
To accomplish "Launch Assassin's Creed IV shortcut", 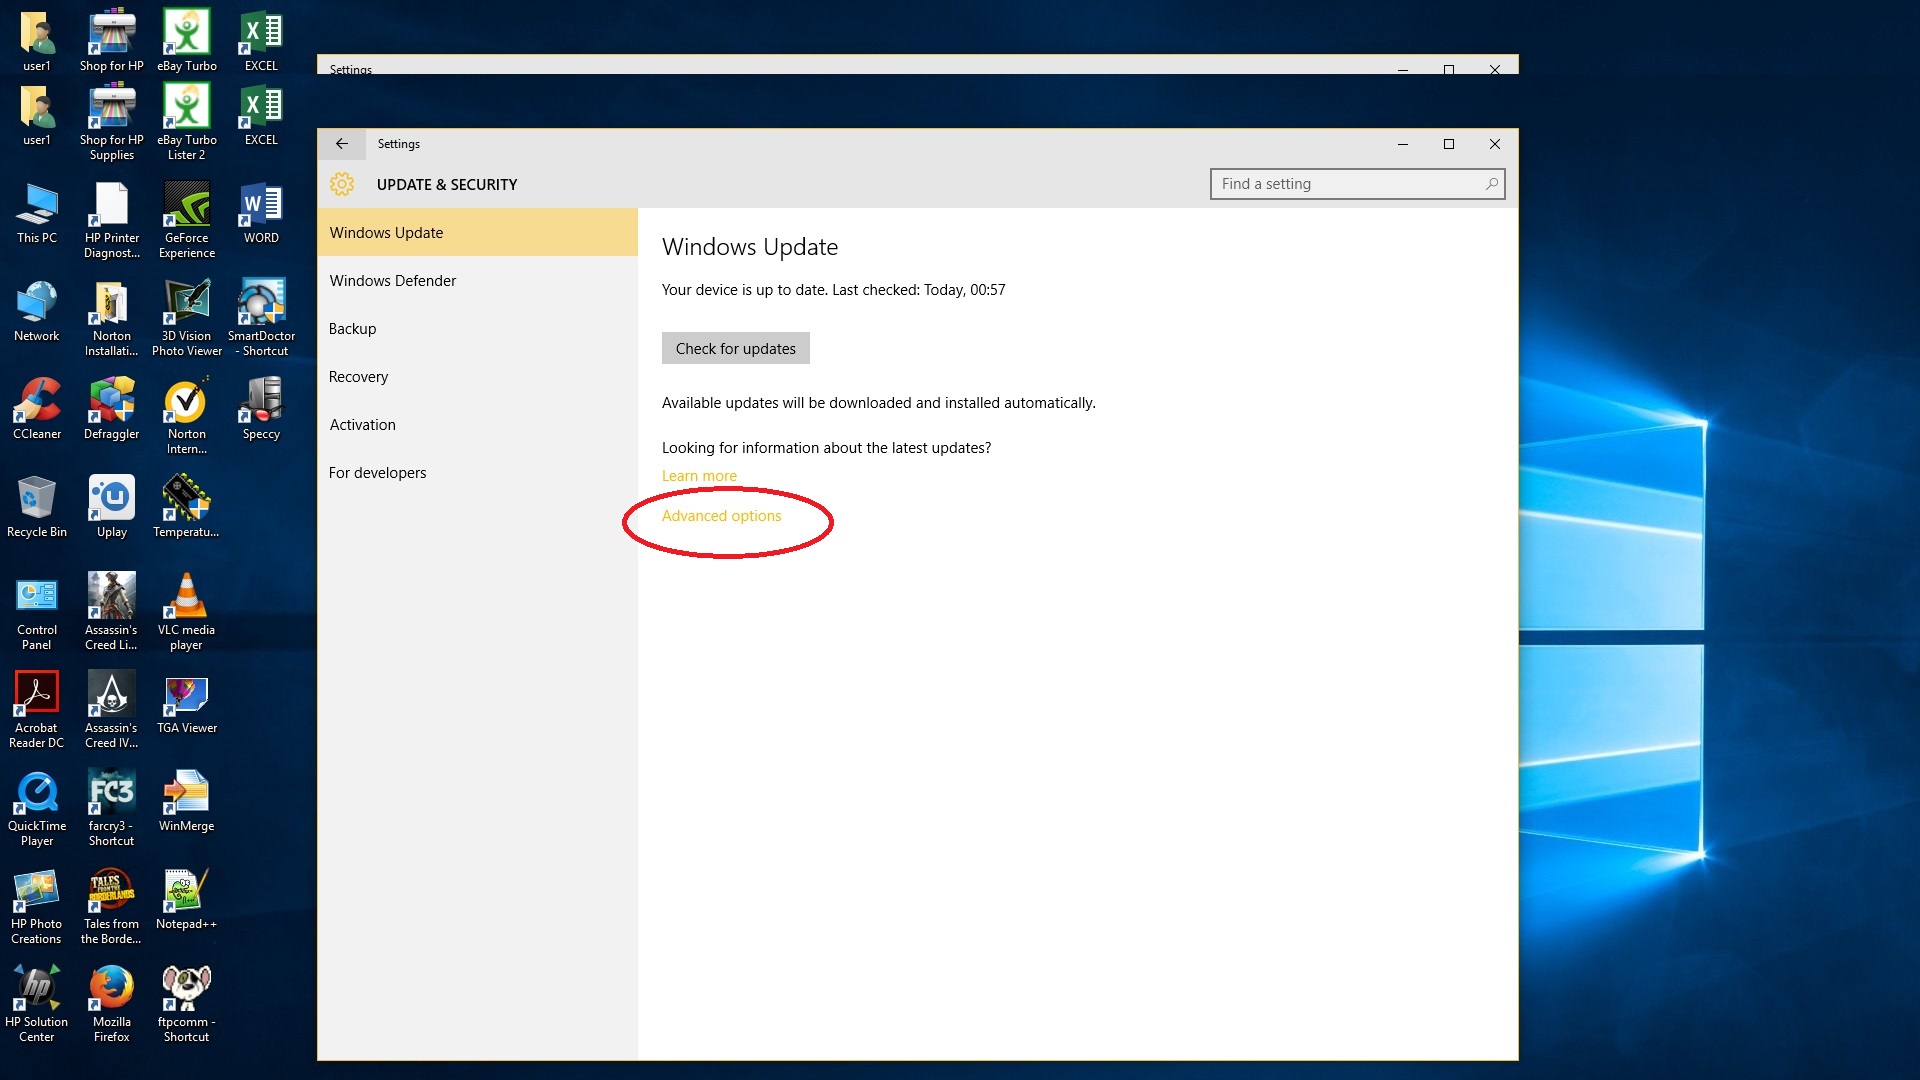I will (112, 709).
